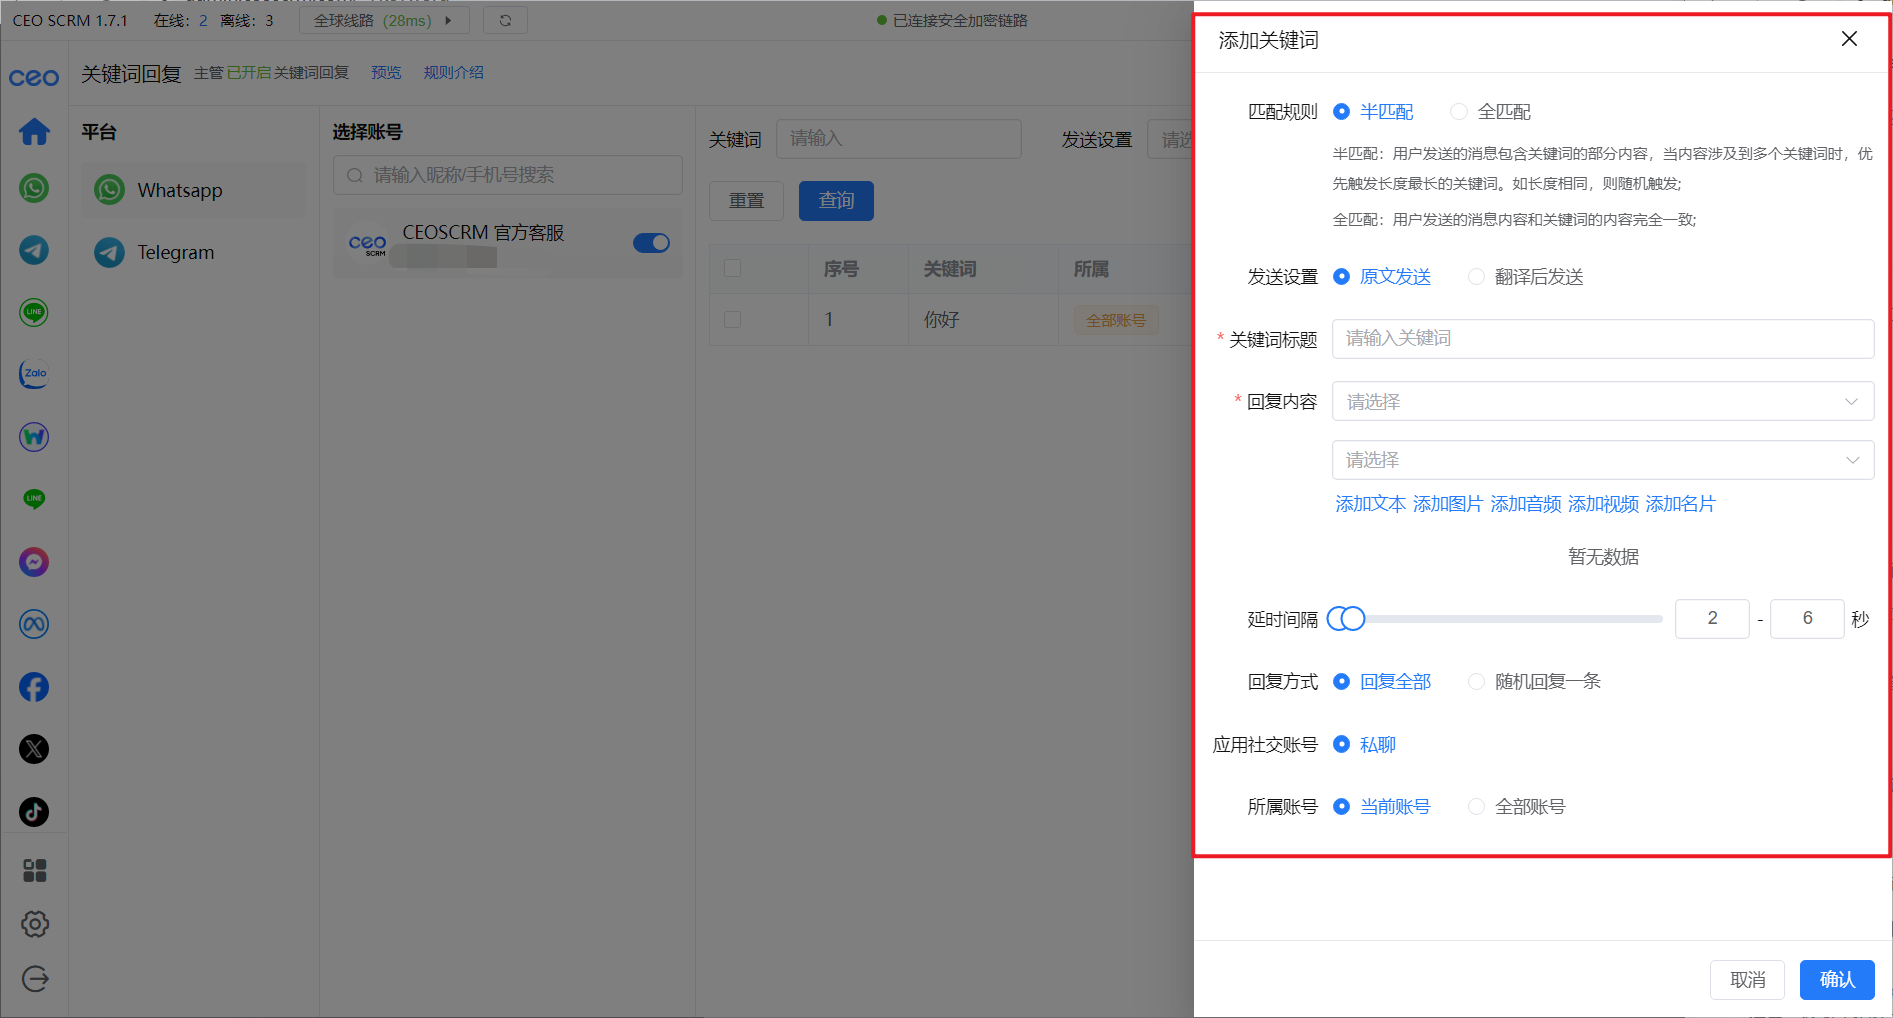Click the 查询 search button
The height and width of the screenshot is (1018, 1893).
836,201
